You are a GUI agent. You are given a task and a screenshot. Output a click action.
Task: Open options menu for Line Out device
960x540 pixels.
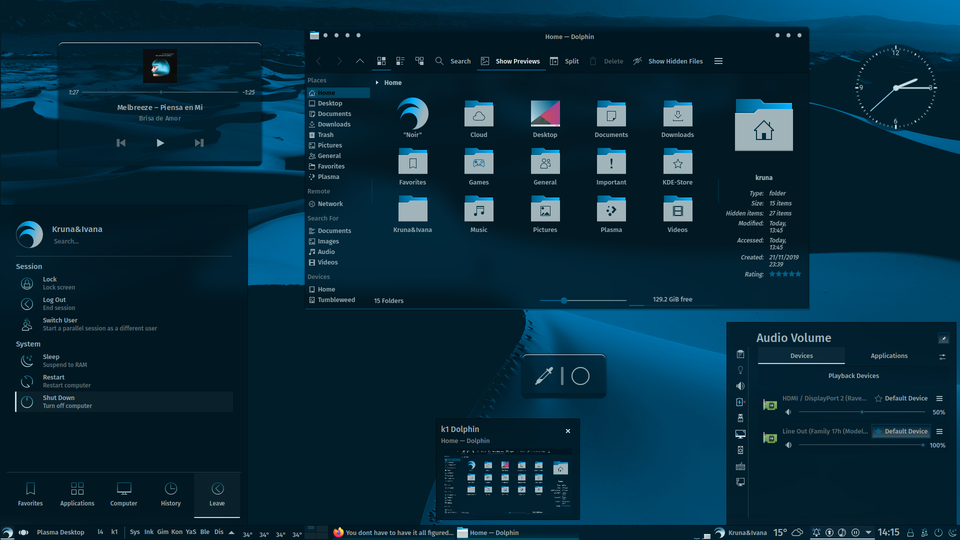pos(939,431)
